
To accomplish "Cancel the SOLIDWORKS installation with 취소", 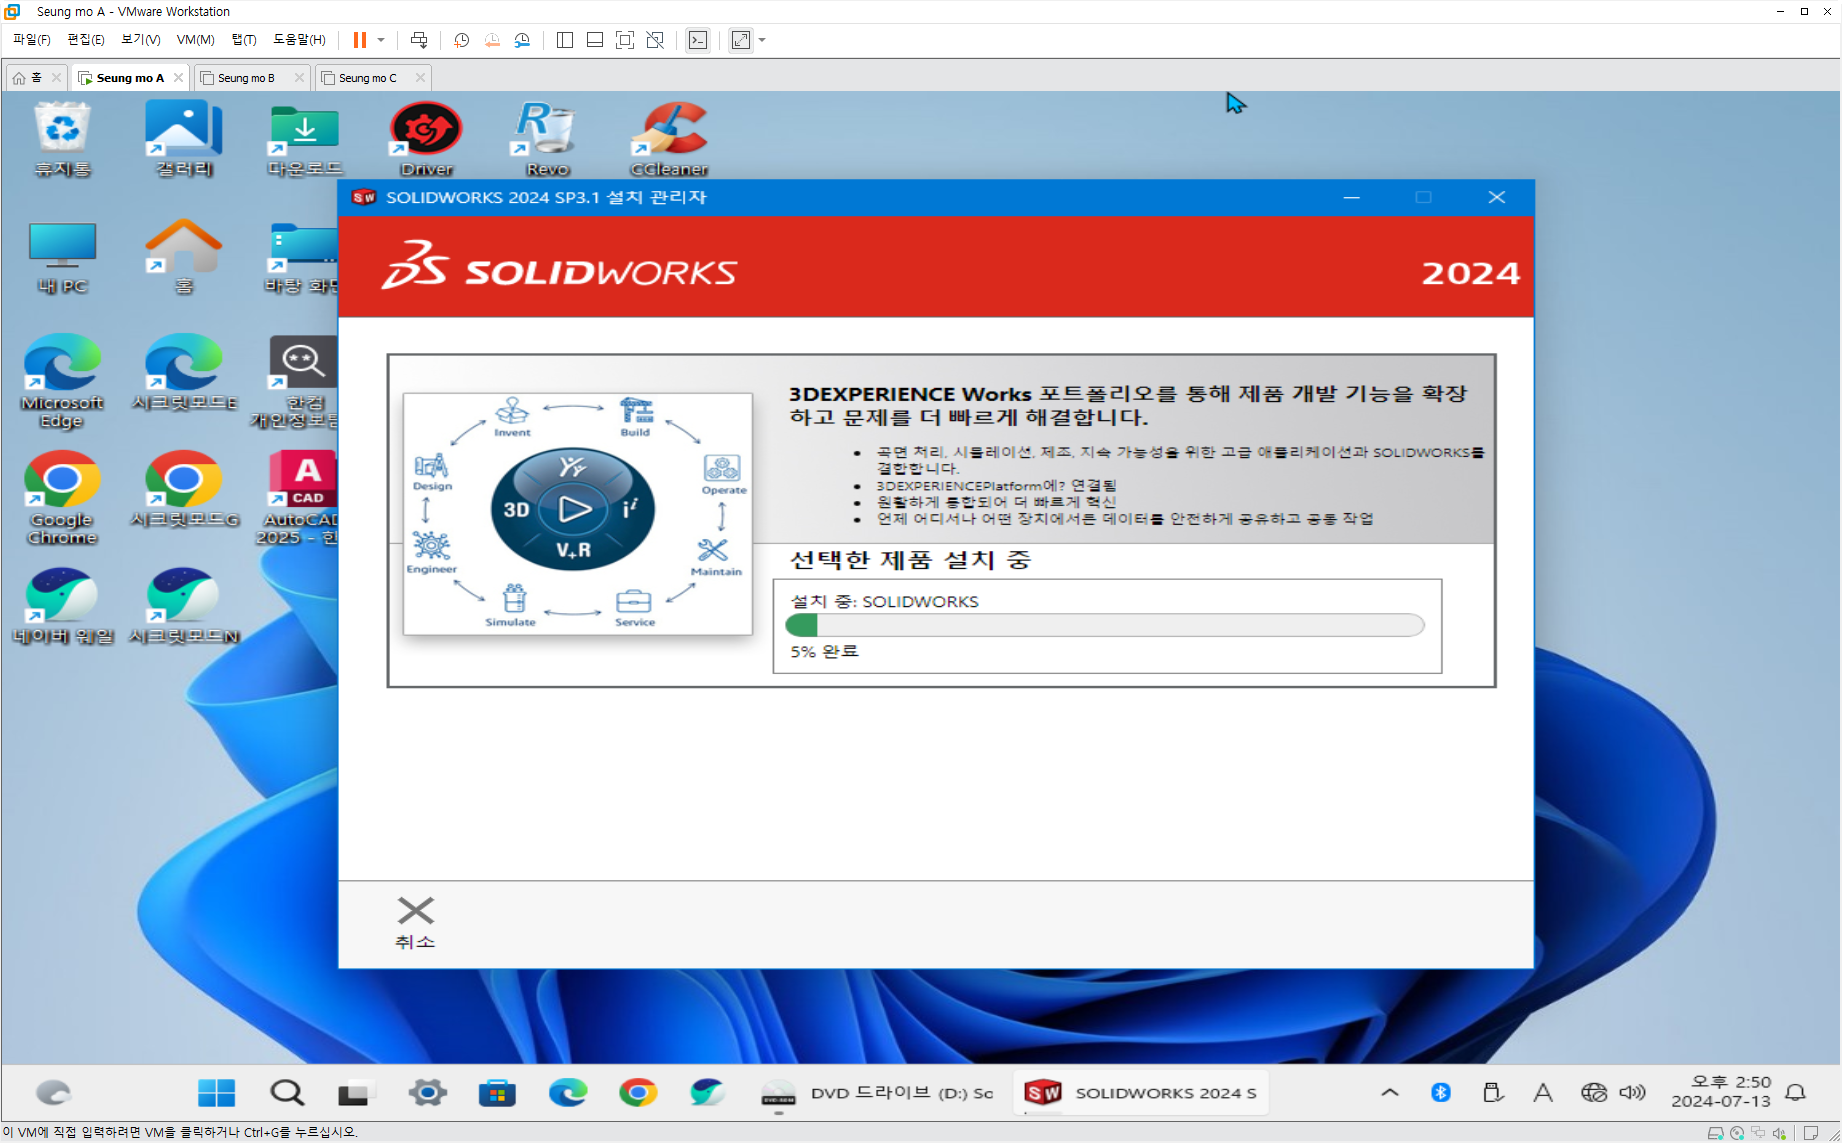I will [x=415, y=922].
